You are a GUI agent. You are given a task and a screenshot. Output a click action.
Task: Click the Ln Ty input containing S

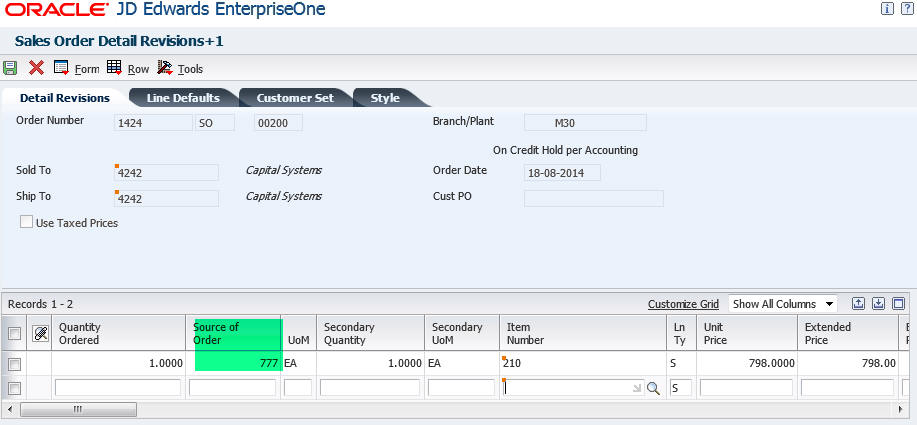point(681,388)
